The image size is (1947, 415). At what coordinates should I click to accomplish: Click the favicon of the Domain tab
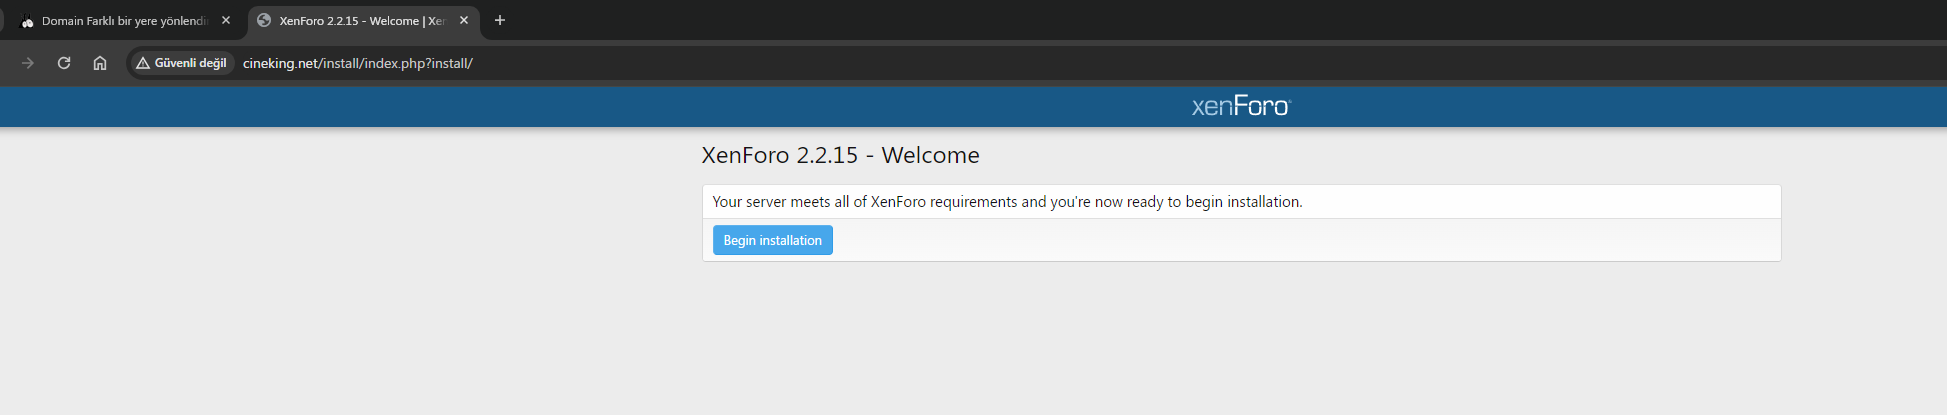tap(27, 20)
